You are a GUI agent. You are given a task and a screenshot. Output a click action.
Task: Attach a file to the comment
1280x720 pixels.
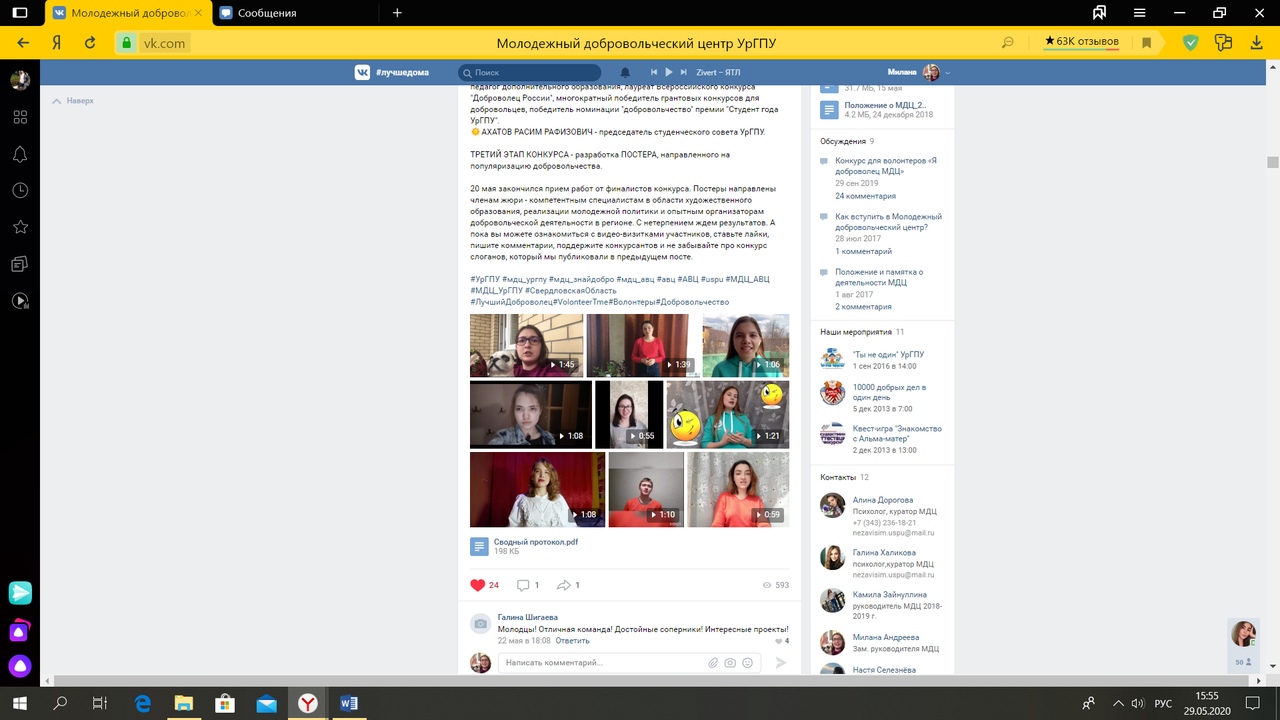(x=713, y=663)
